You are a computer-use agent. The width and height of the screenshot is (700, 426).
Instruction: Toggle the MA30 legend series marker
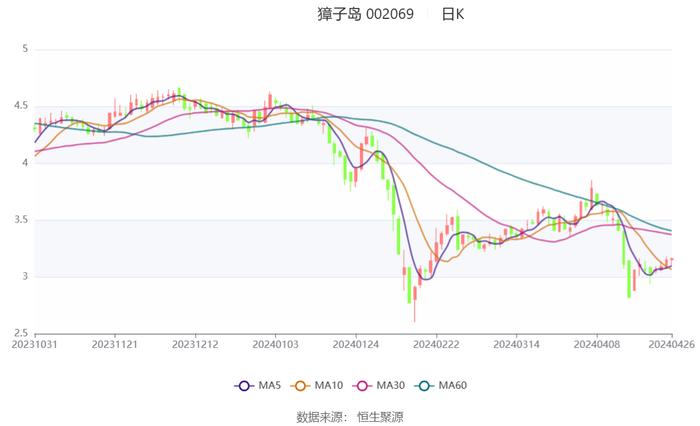pos(370,386)
